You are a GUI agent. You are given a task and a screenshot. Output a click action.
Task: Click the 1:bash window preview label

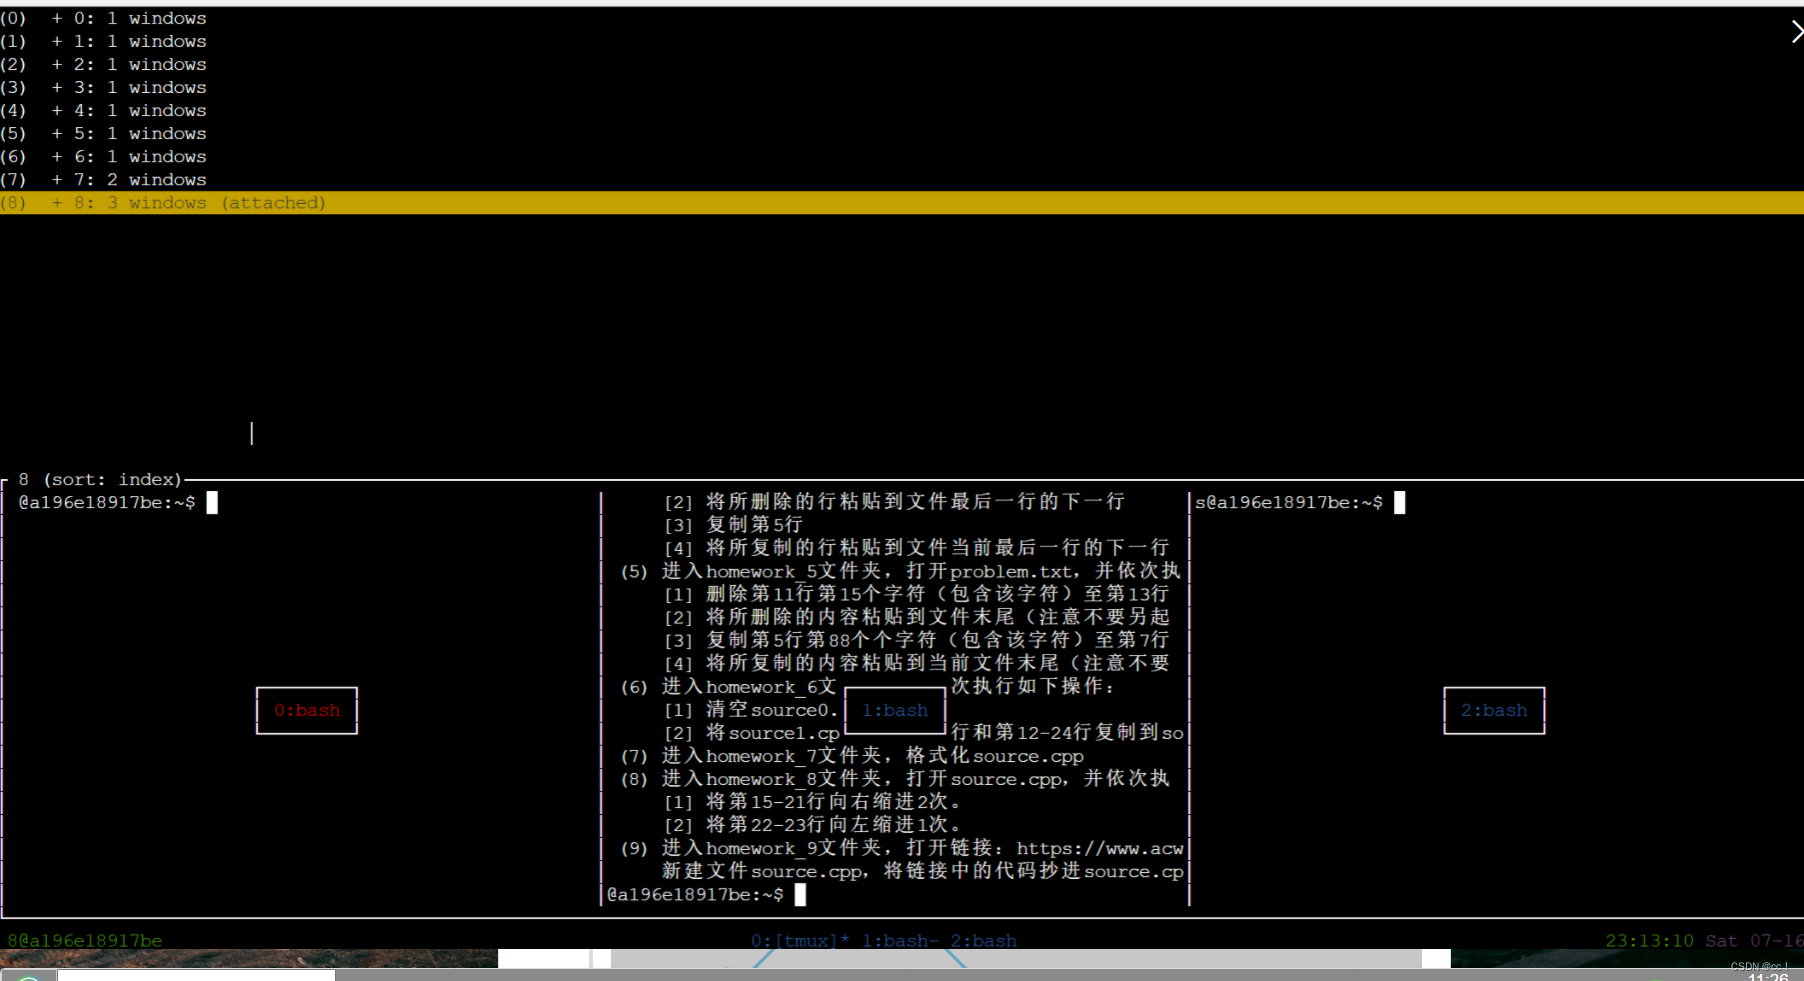point(895,710)
